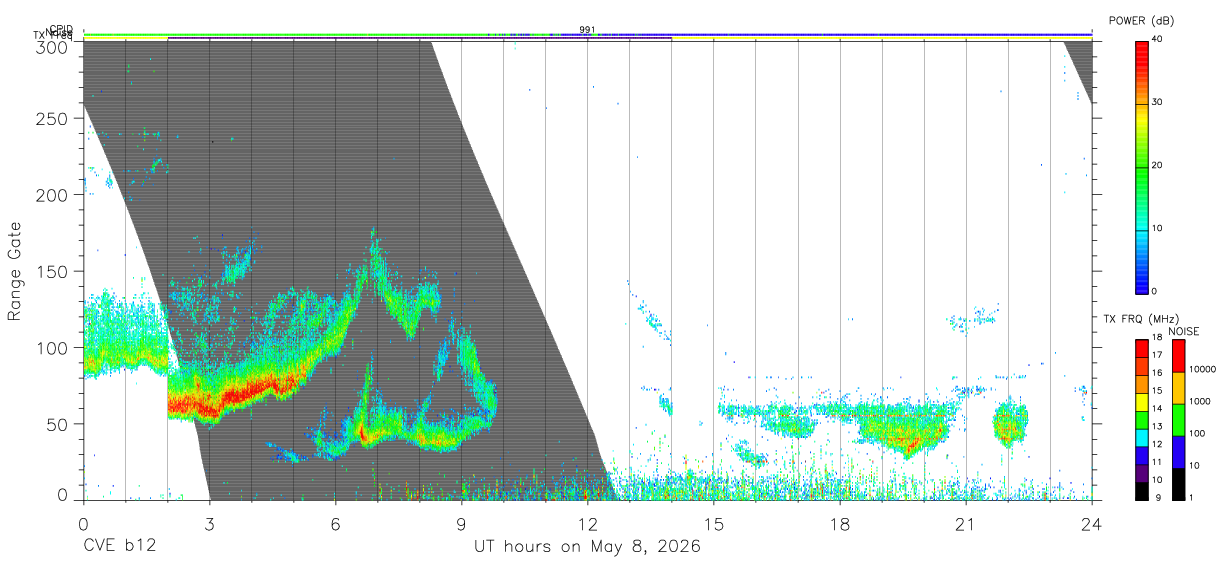Click the 'CVE b12' radar label
Screen dimensions: 1228x567
pos(119,547)
